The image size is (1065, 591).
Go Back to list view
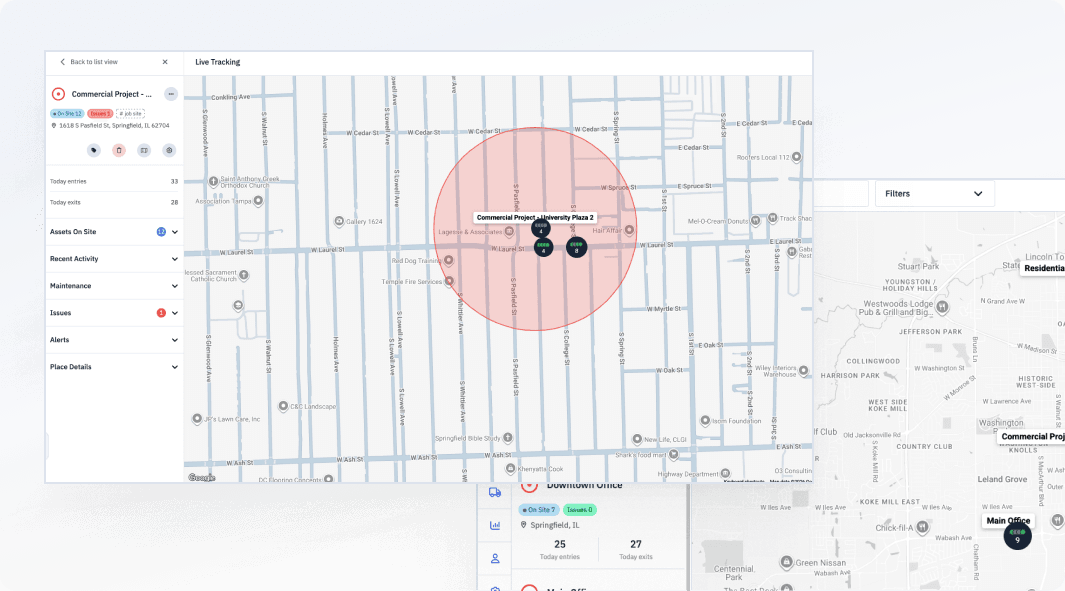(x=94, y=62)
